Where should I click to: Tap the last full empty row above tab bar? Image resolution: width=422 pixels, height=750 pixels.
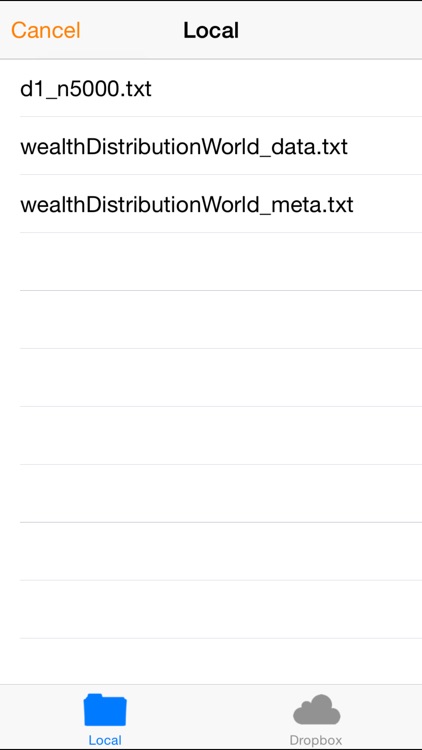pyautogui.click(x=211, y=609)
